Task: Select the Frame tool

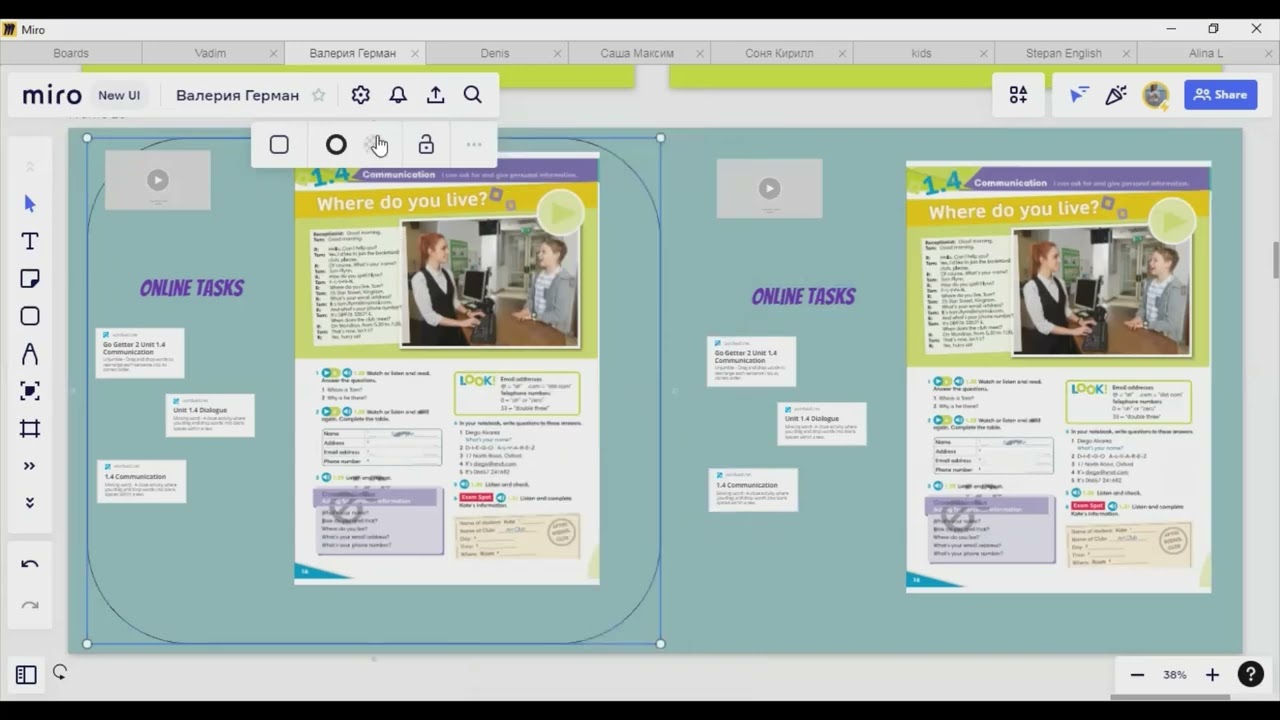Action: coord(30,429)
